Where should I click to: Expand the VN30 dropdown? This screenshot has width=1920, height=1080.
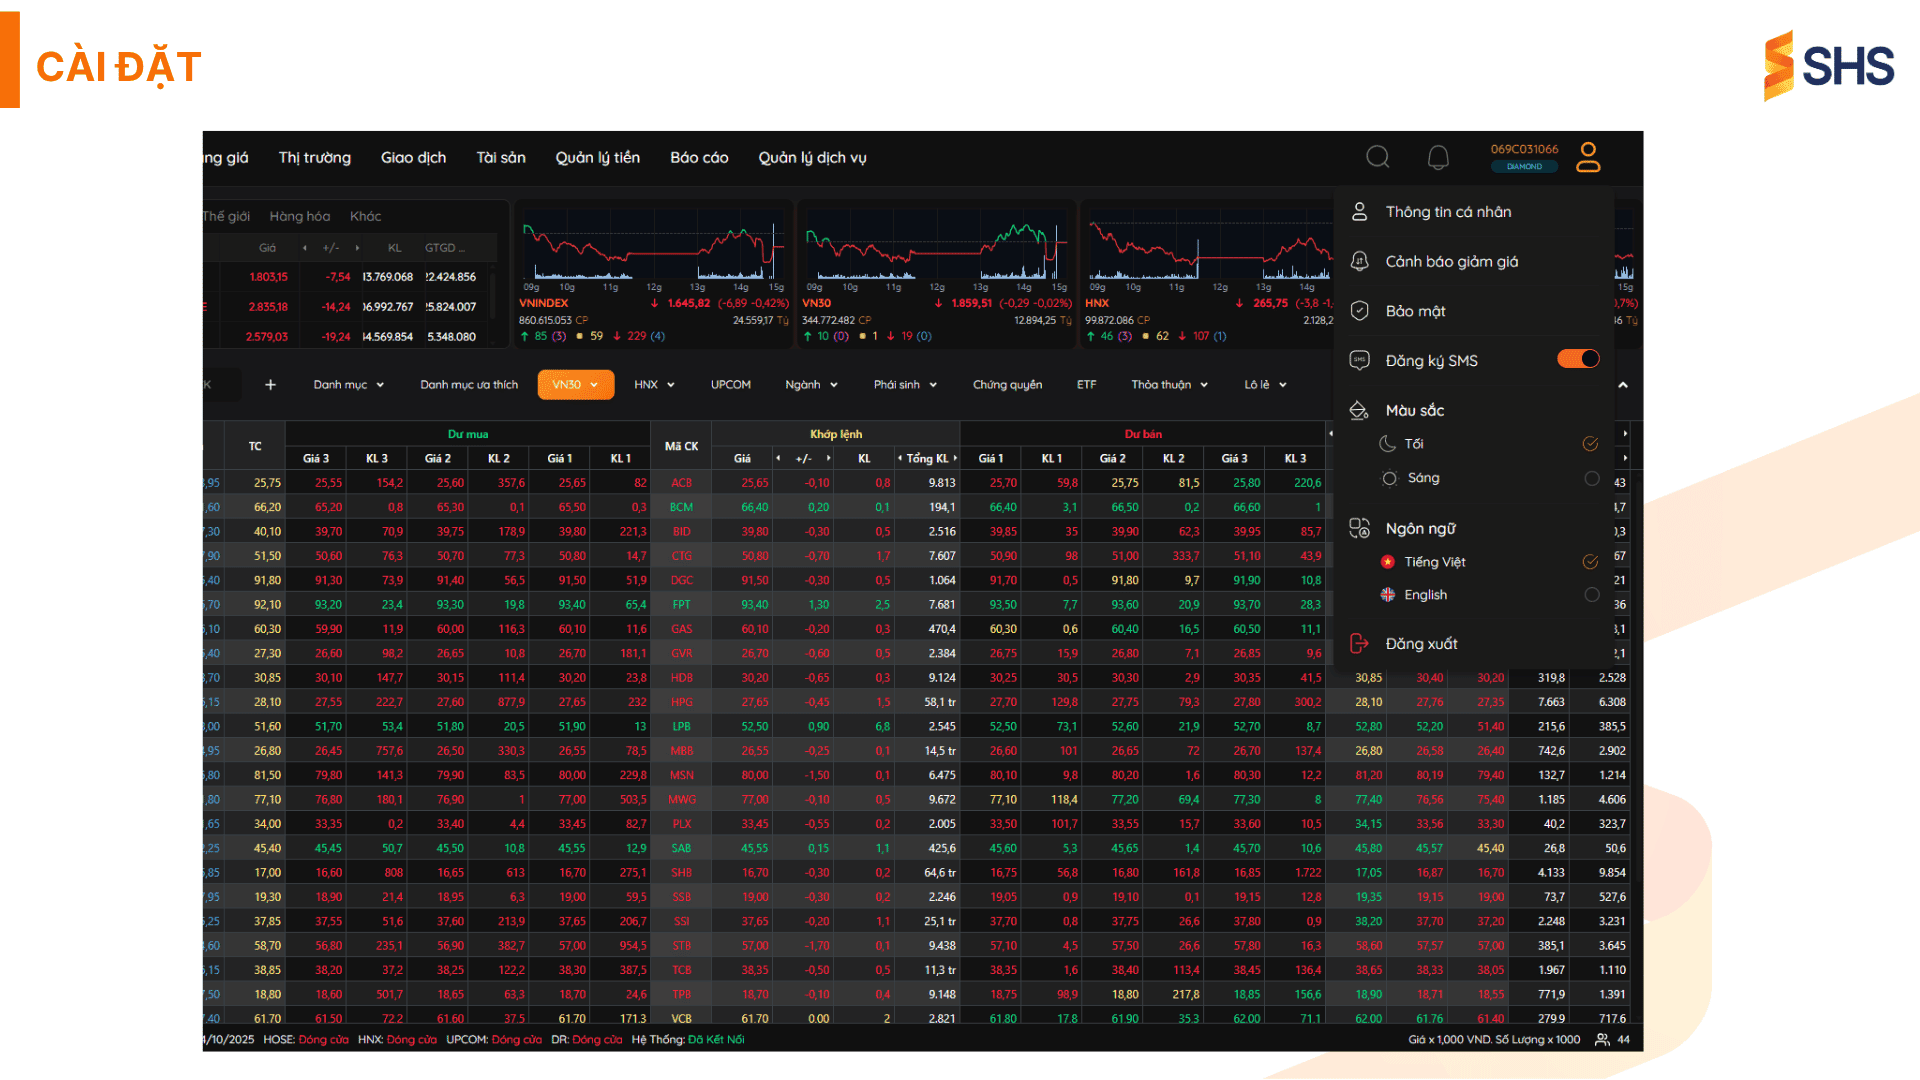pos(575,385)
